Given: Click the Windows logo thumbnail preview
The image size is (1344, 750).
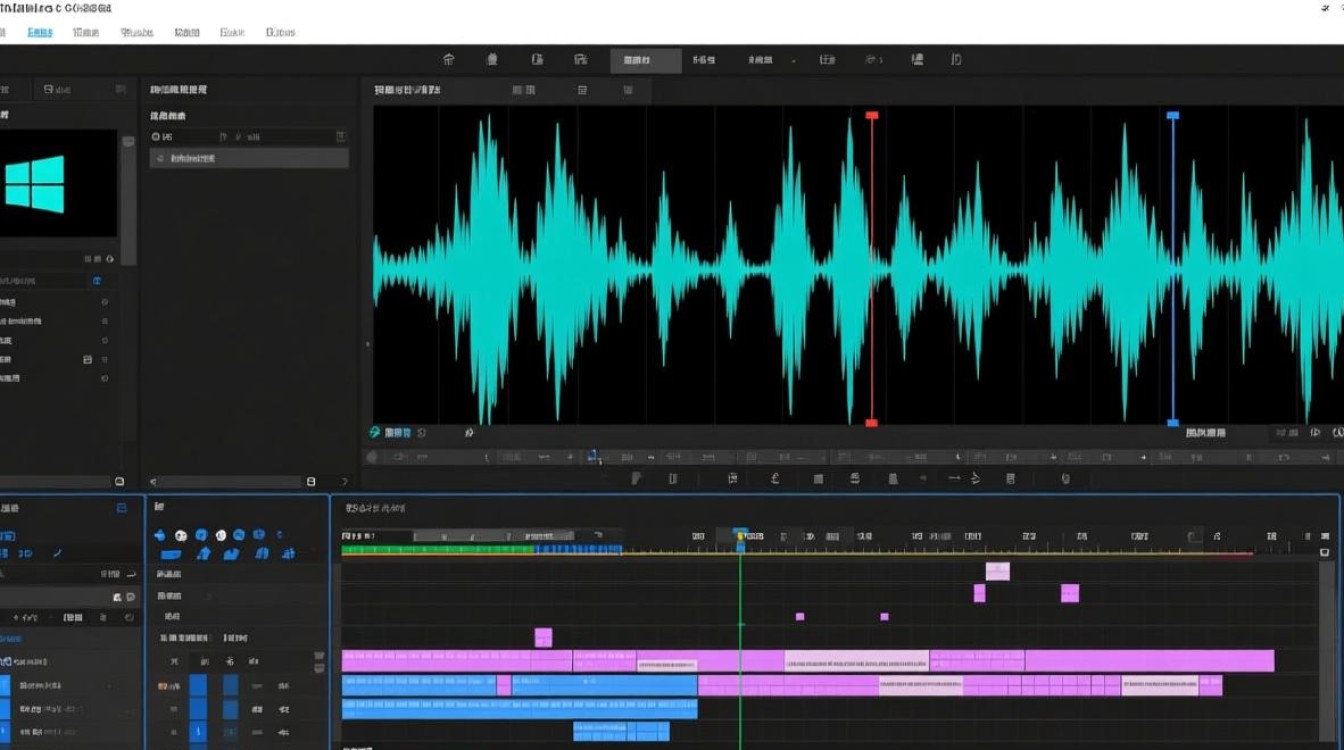Looking at the screenshot, I should pyautogui.click(x=58, y=184).
